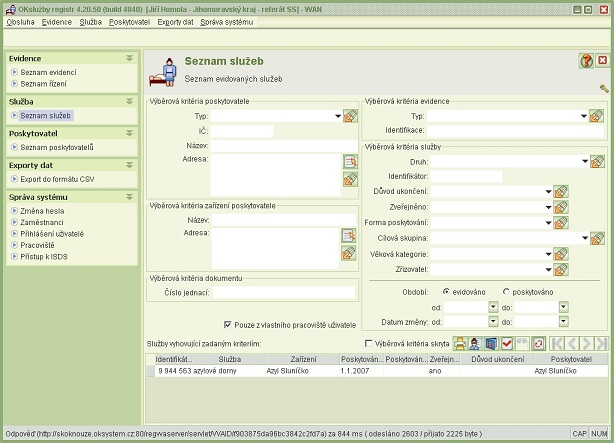Image resolution: width=614 pixels, height=443 pixels.
Task: Check 'Výběrová kritéria skryta' checkbox
Action: (368, 343)
